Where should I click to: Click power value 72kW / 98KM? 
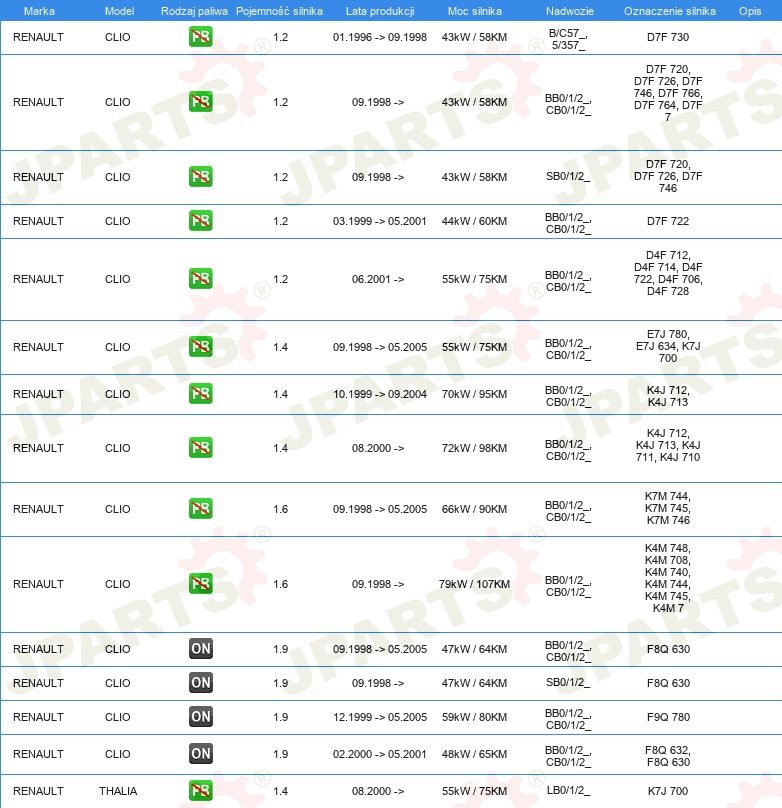pos(474,448)
